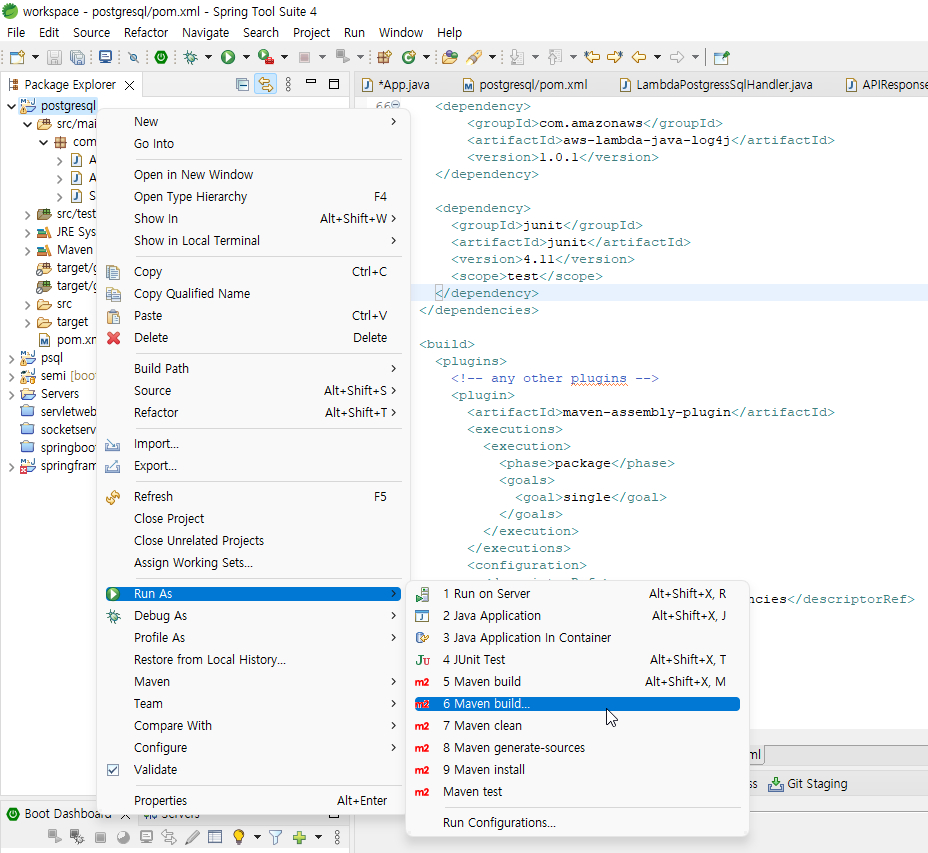
Task: Click Properties in the context menu
Action: pos(160,801)
